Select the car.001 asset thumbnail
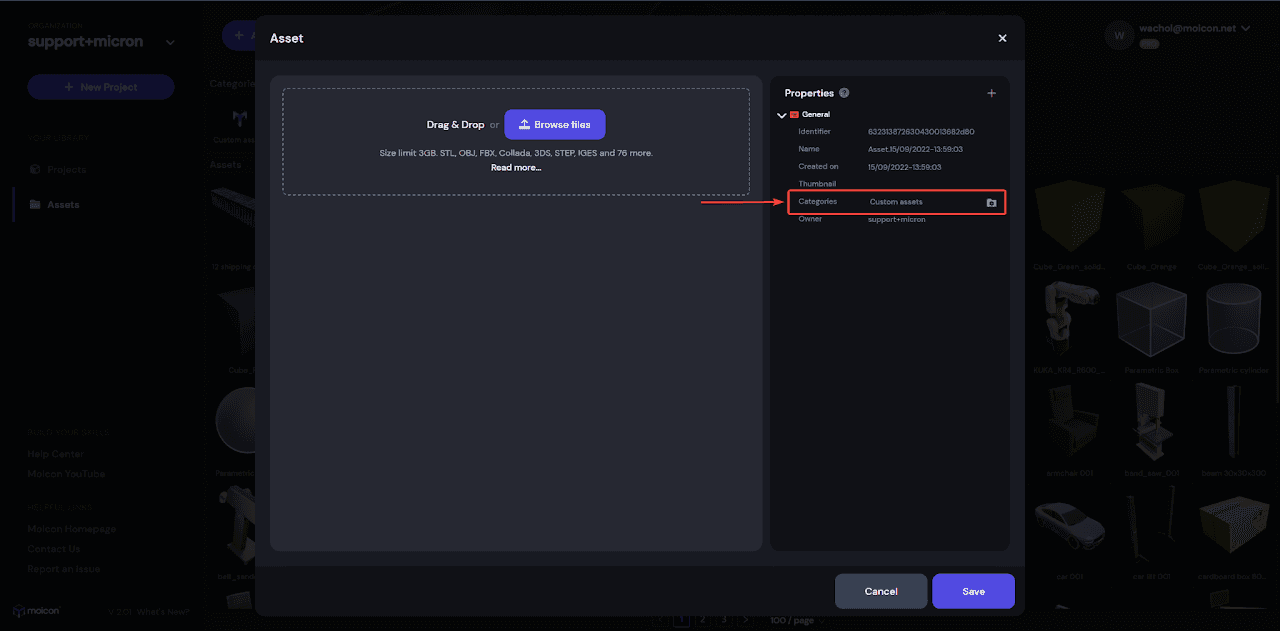This screenshot has width=1280, height=631. 1067,525
